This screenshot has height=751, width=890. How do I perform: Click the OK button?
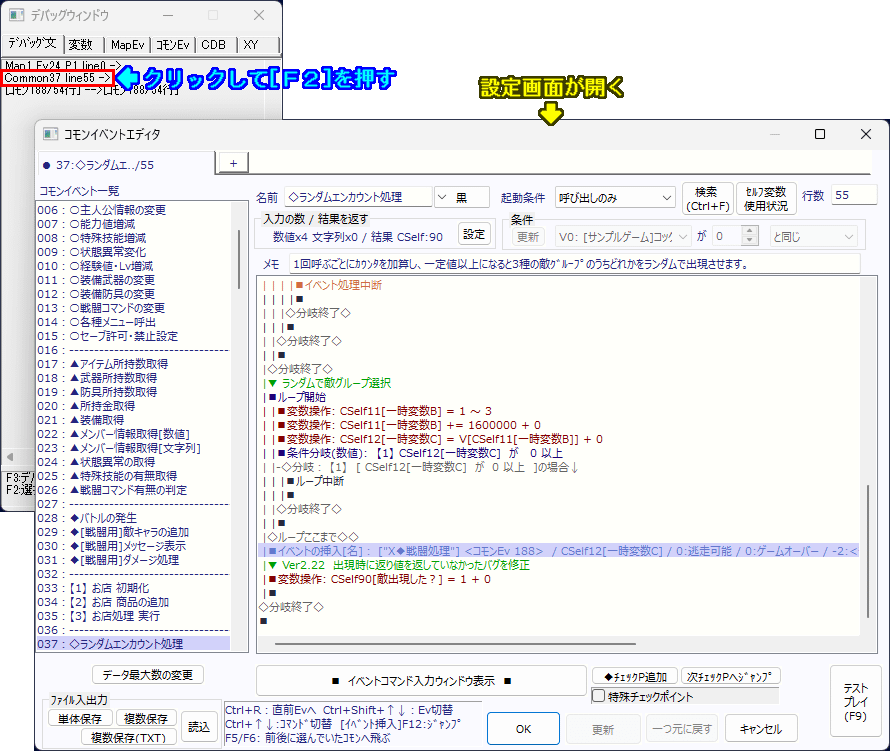523,729
